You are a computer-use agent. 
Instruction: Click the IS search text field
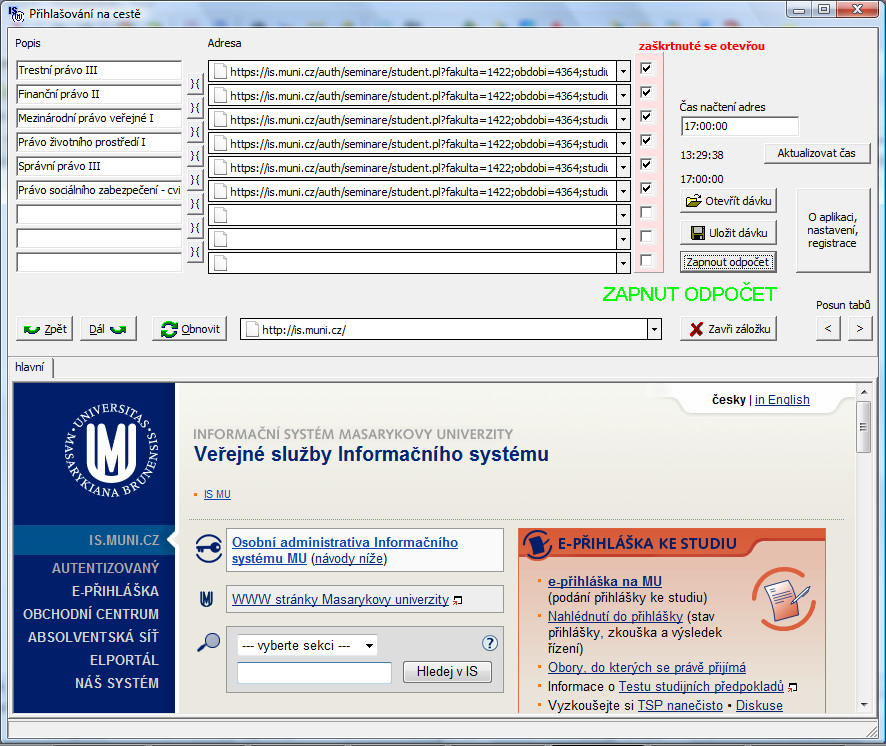314,673
